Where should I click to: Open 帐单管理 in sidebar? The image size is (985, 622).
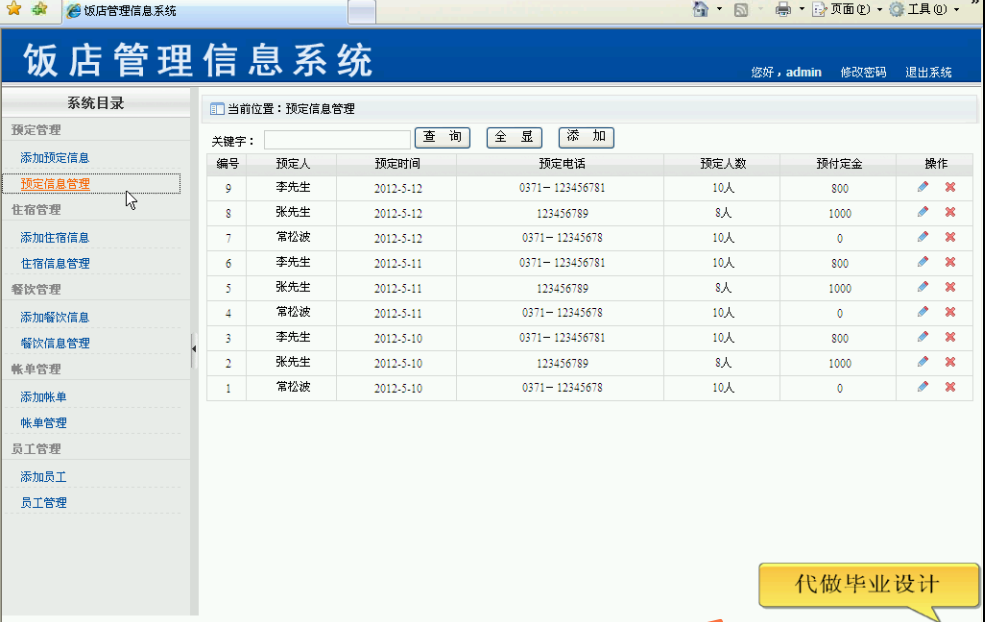pos(43,423)
